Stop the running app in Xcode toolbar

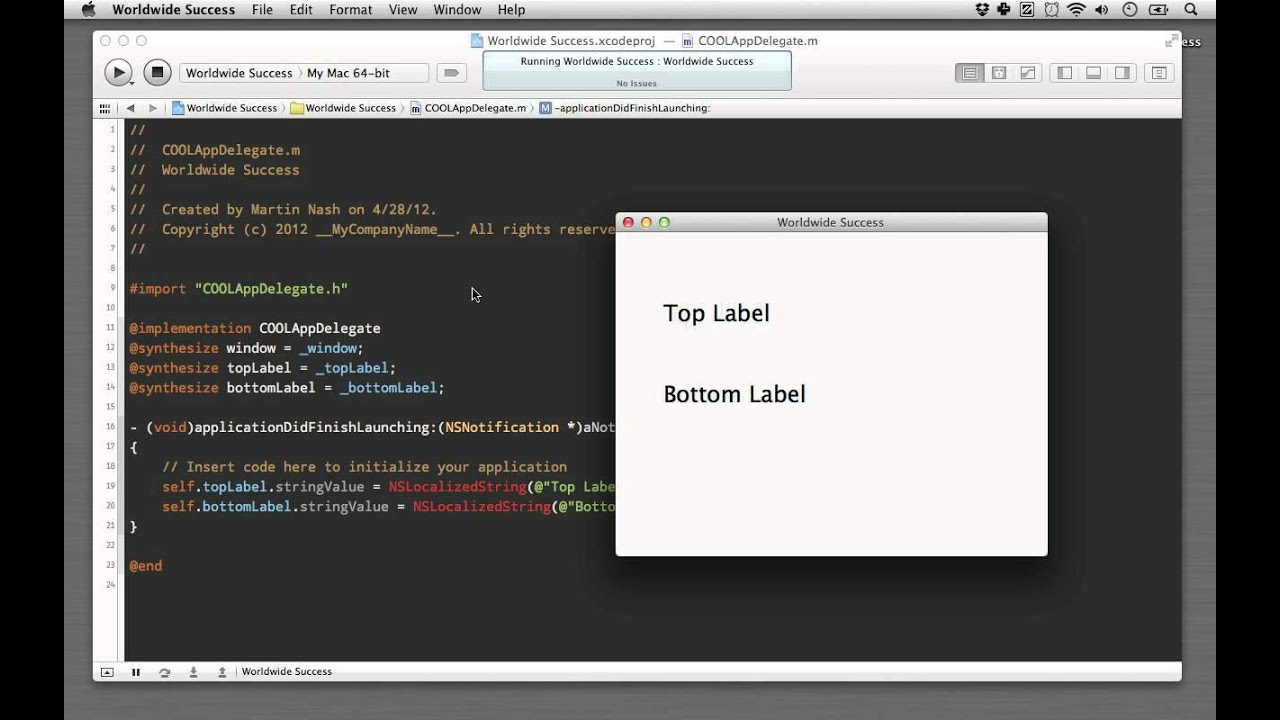157,72
